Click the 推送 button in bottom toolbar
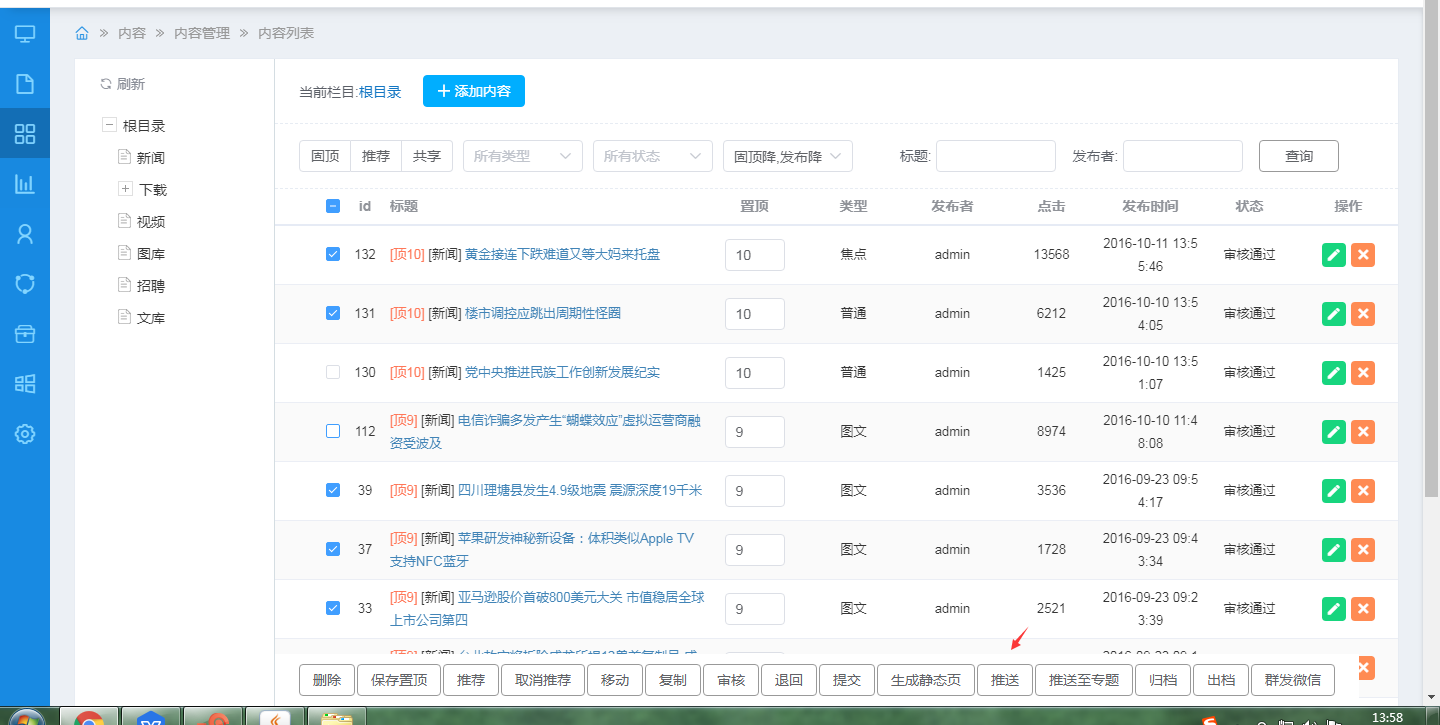 click(x=1005, y=680)
